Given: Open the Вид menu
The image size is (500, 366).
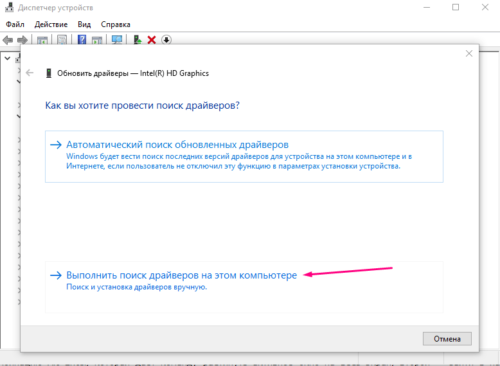Looking at the screenshot, I should pyautogui.click(x=84, y=24).
